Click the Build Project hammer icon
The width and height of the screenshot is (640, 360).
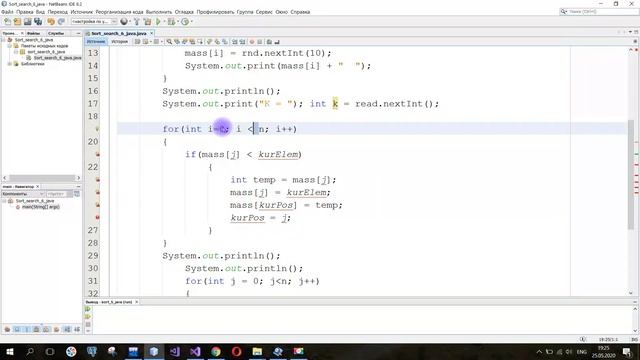coord(137,22)
